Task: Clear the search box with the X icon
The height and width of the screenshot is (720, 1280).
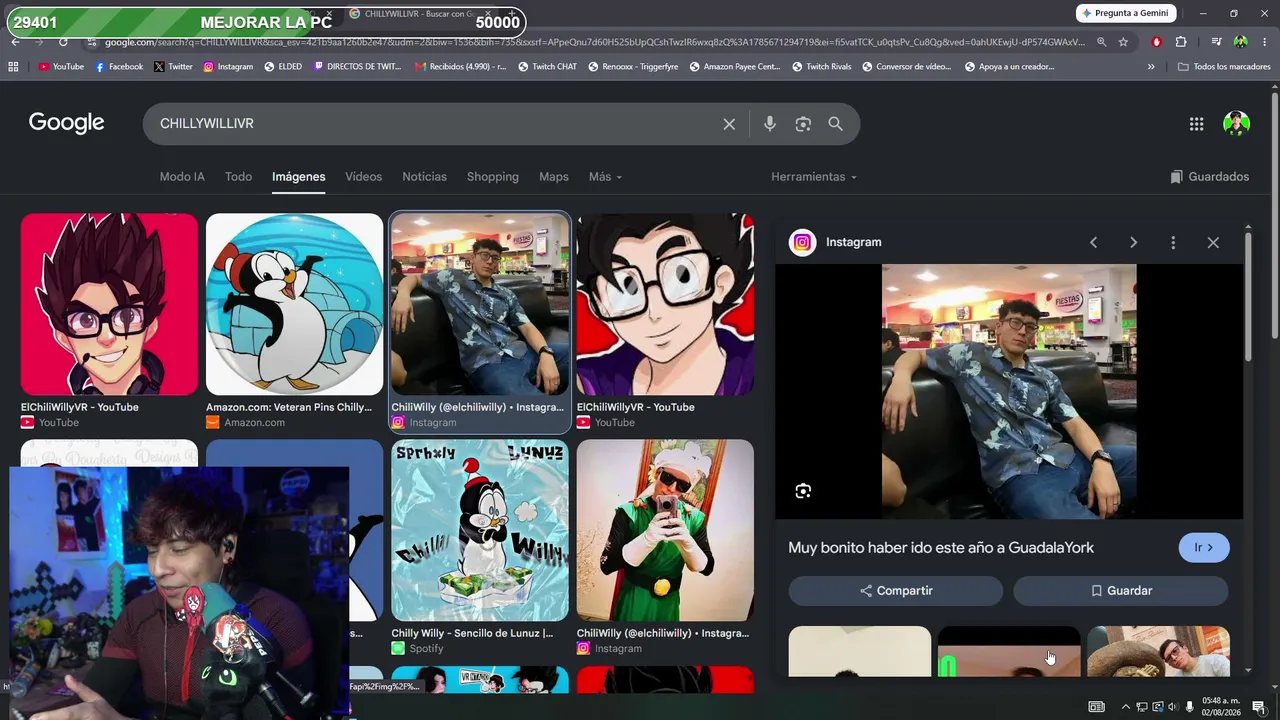Action: (729, 124)
